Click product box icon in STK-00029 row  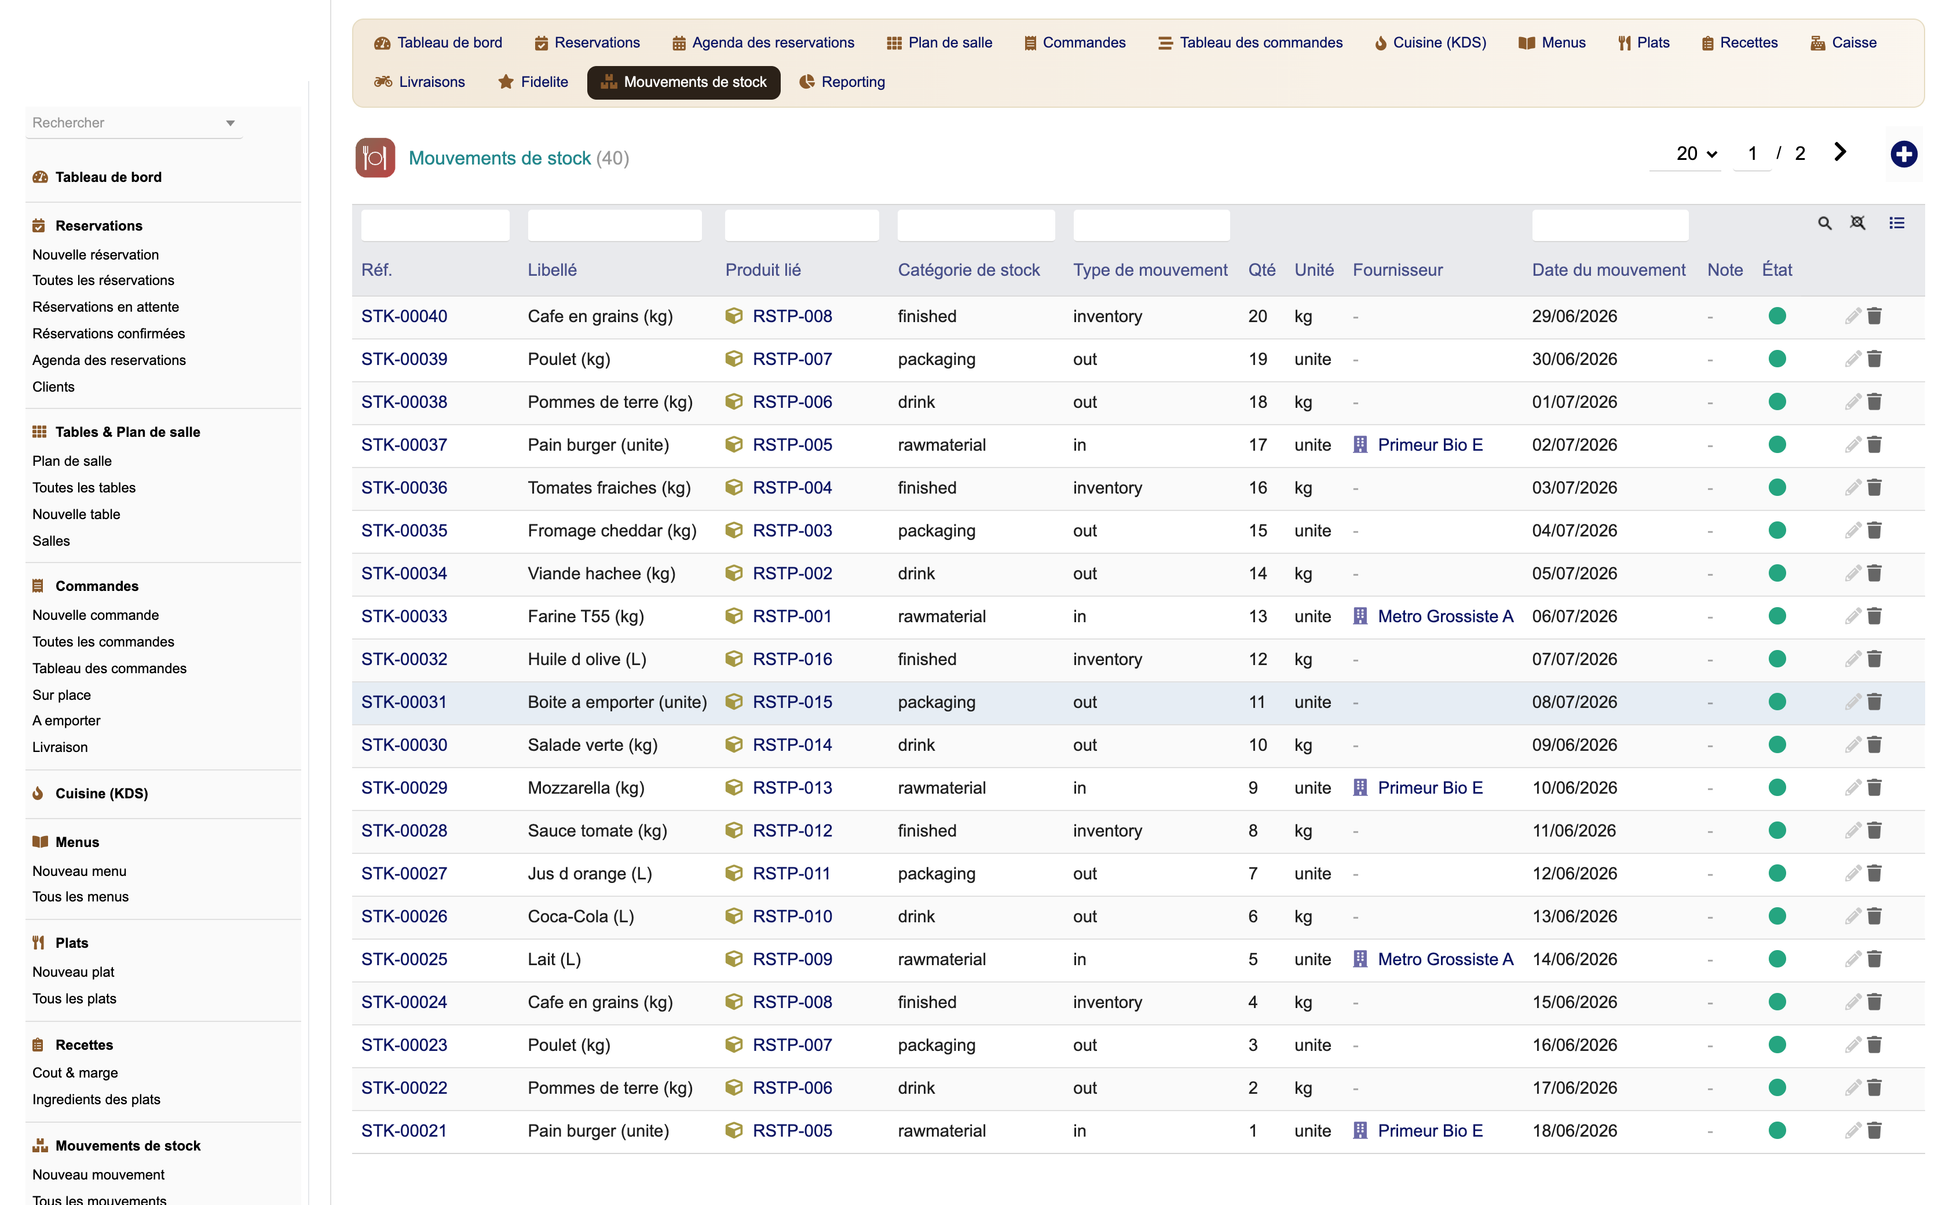pos(734,788)
